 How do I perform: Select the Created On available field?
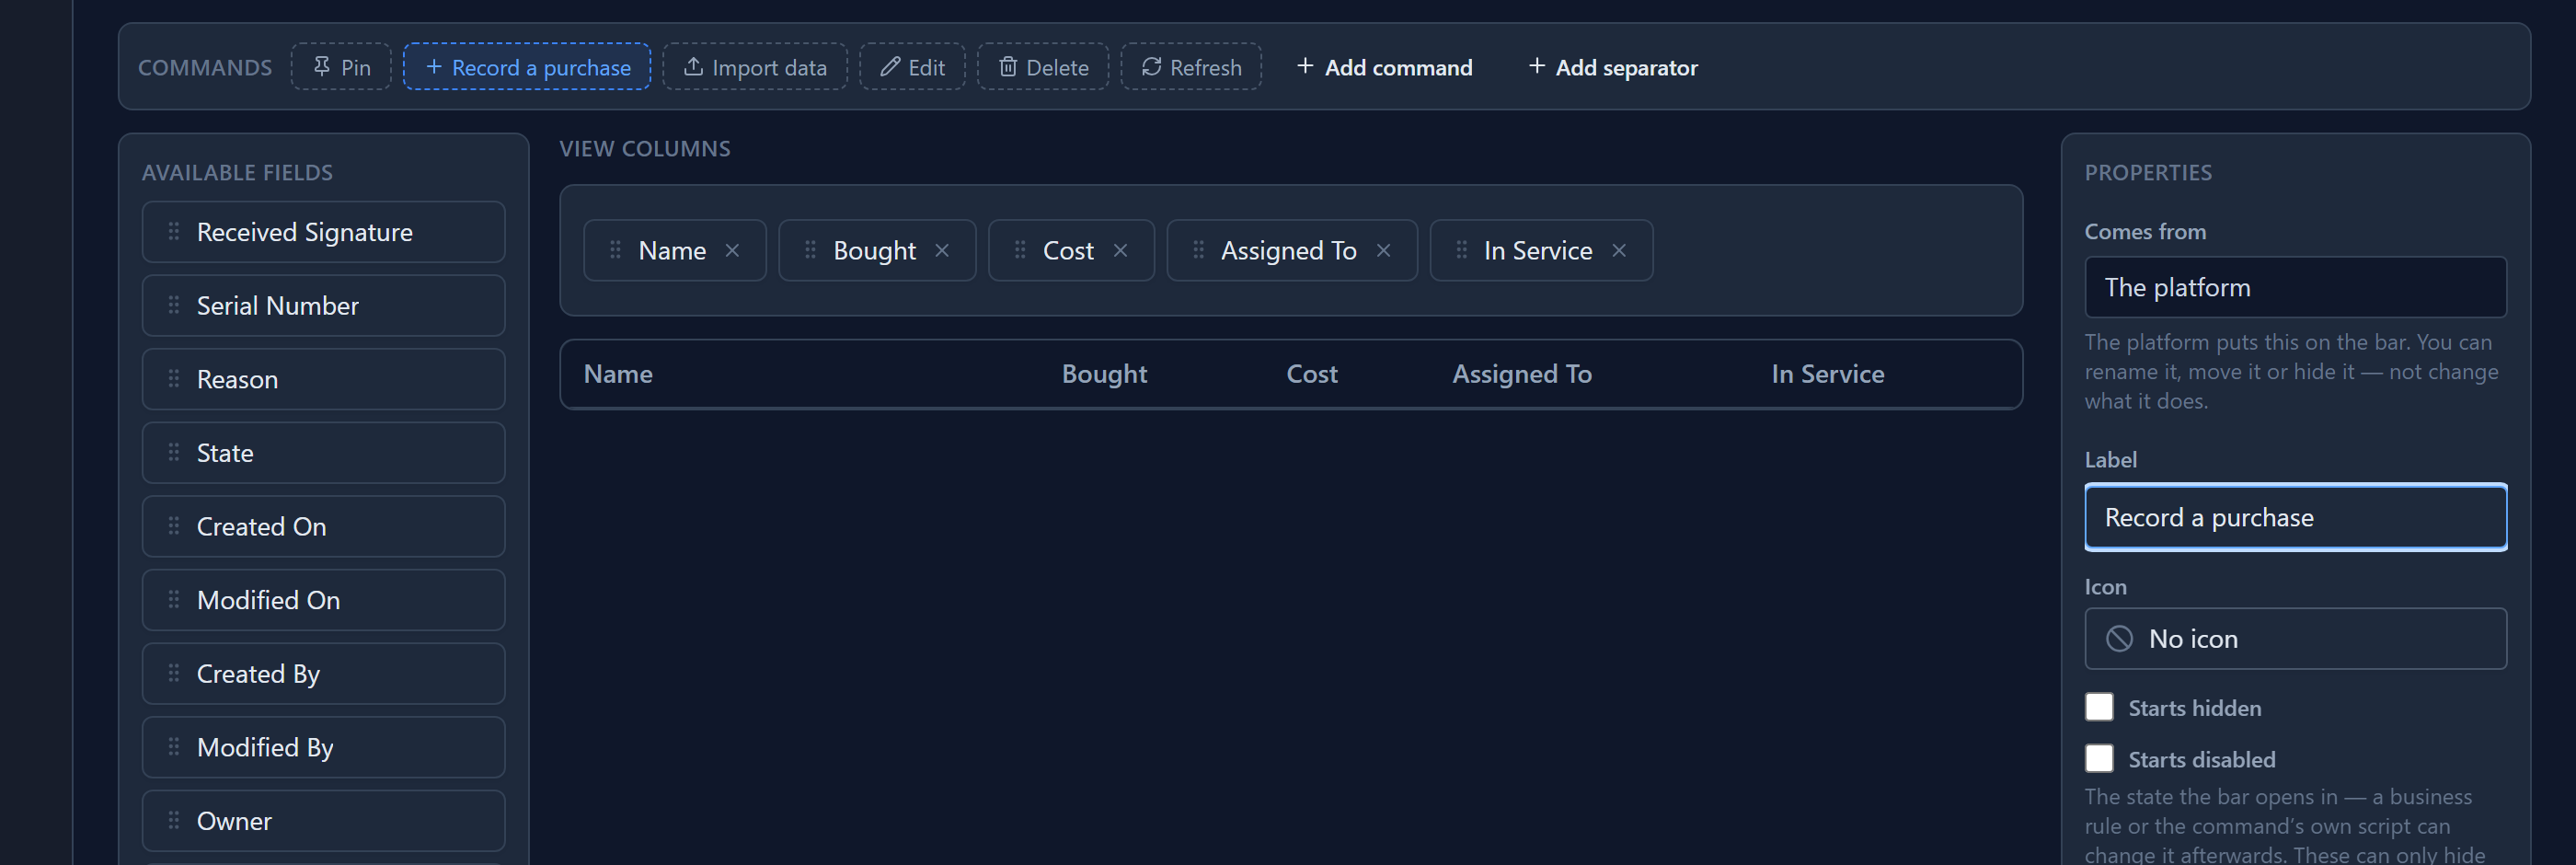[x=324, y=526]
